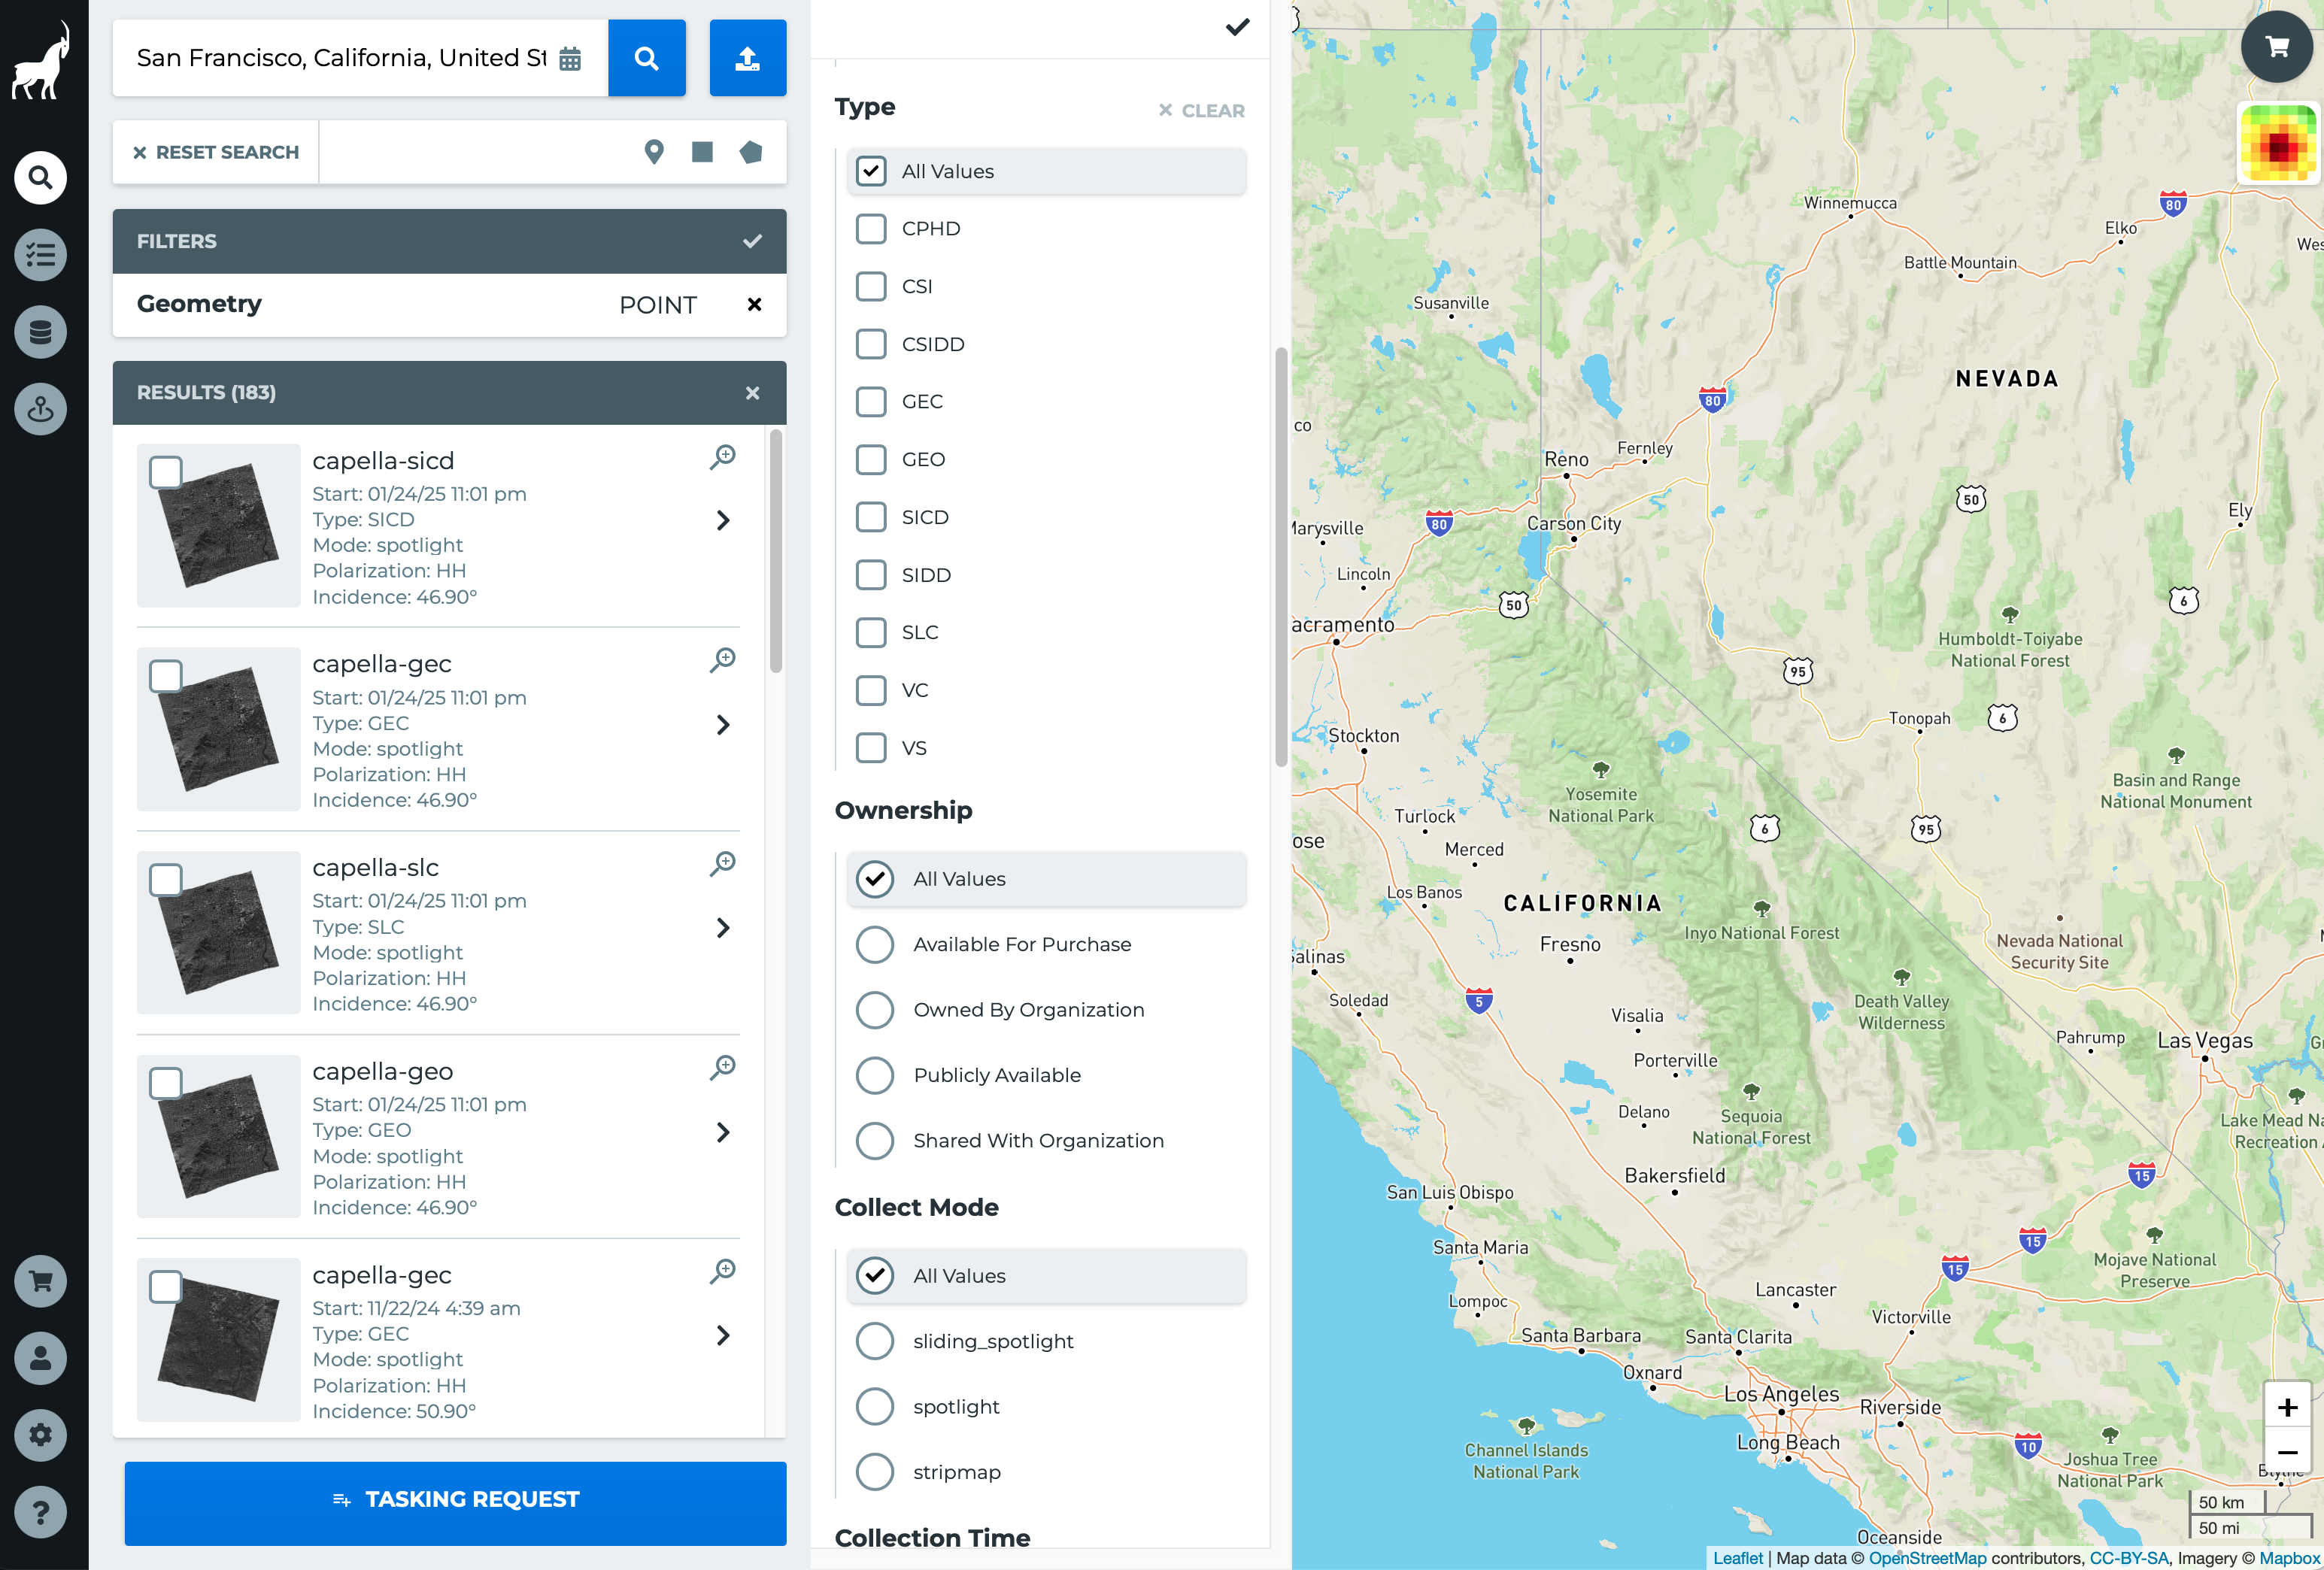The width and height of the screenshot is (2324, 1570).
Task: Select the rectangle geometry draw tool
Action: click(x=702, y=152)
